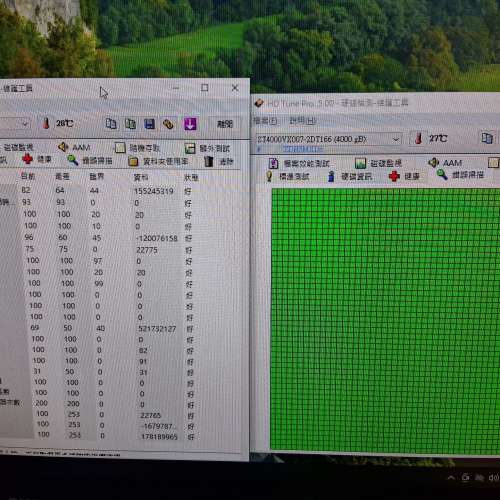The height and width of the screenshot is (500, 500).
Task: Click the purple down-arrow toolbar icon
Action: click(x=190, y=124)
